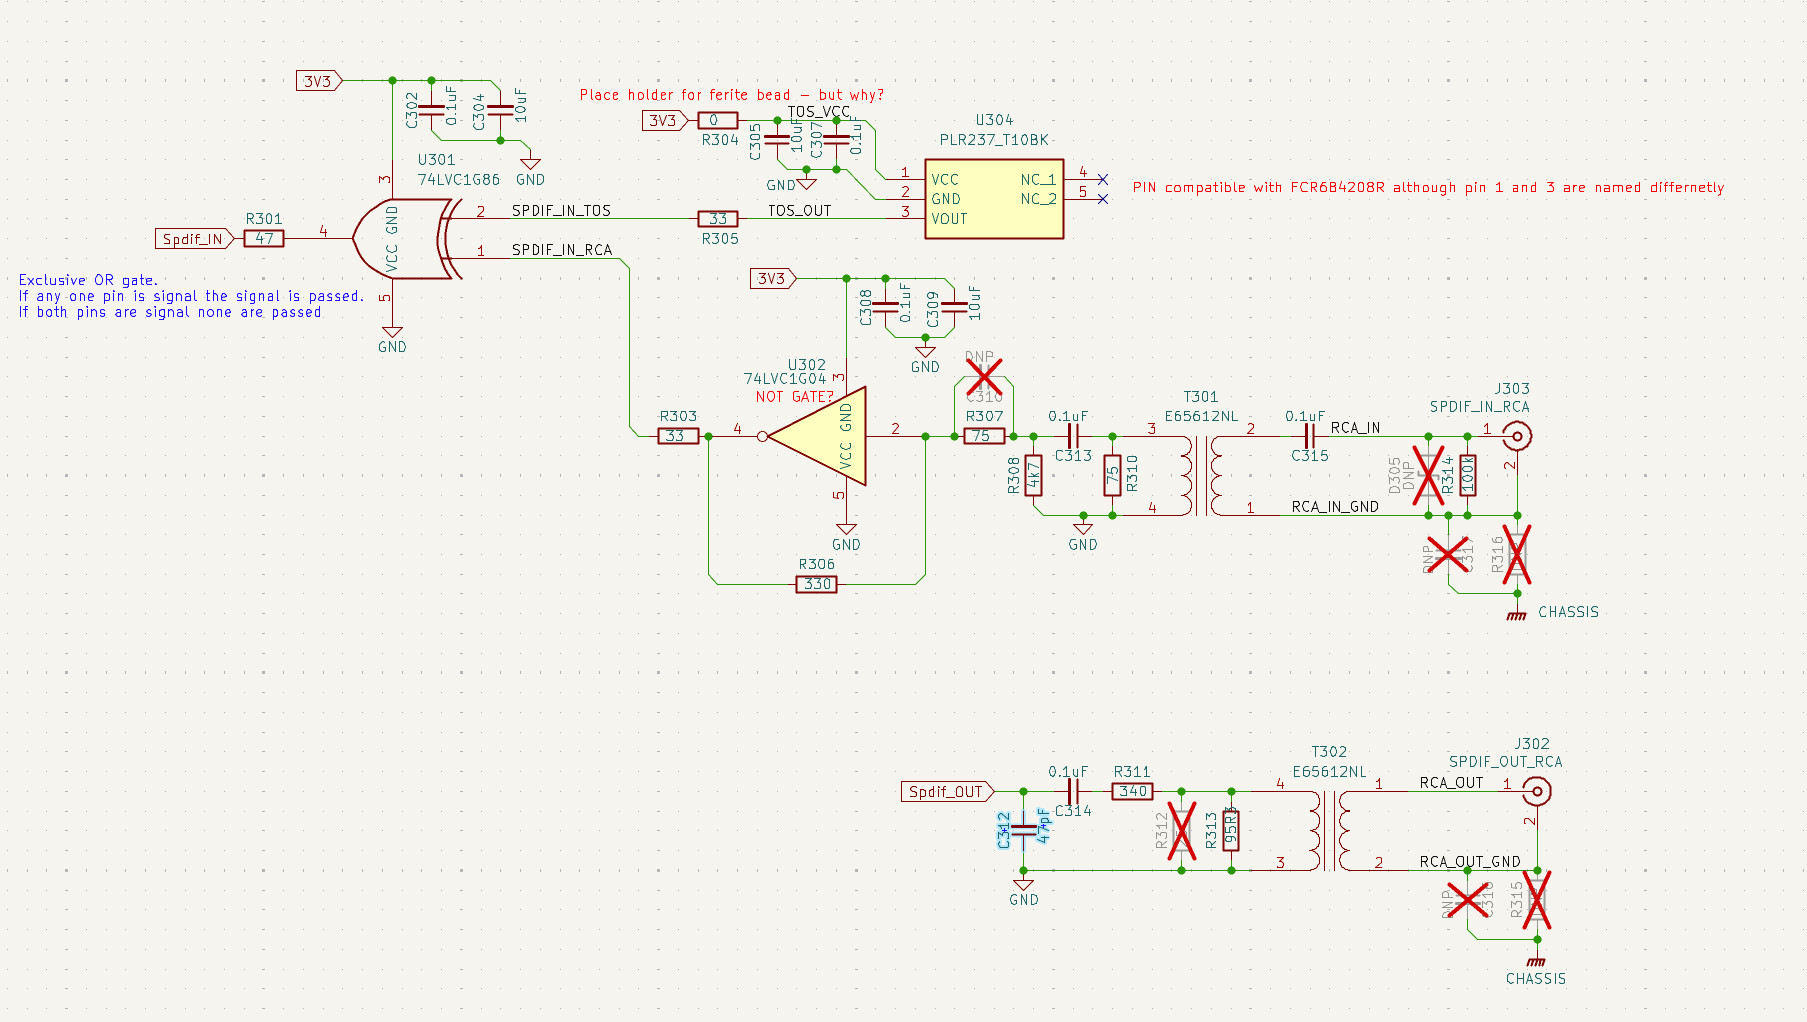1807x1022 pixels.
Task: Select the SPDIF_IN_RCA net label
Action: coord(562,250)
